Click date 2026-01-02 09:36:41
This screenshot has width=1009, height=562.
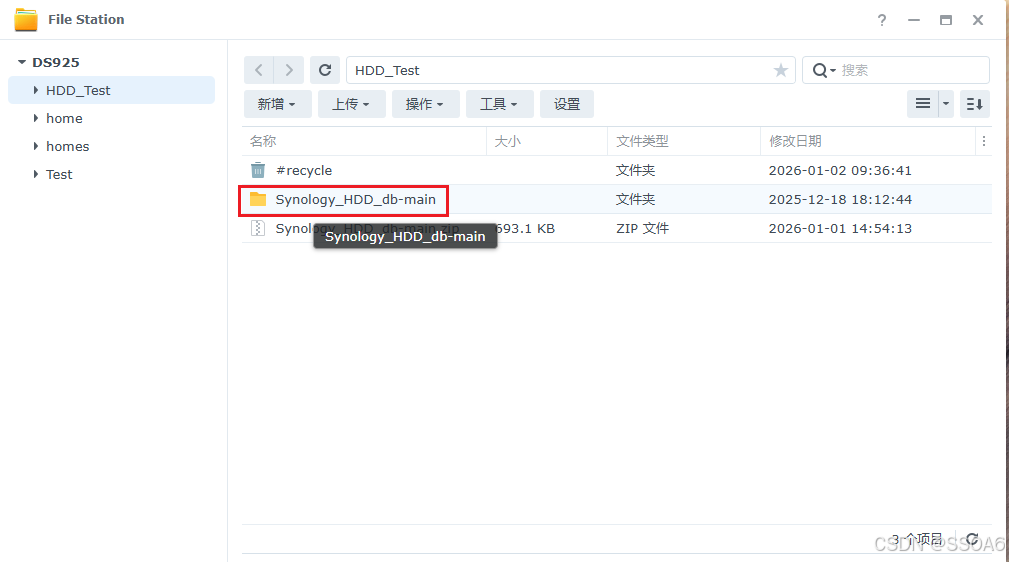pyautogui.click(x=840, y=171)
